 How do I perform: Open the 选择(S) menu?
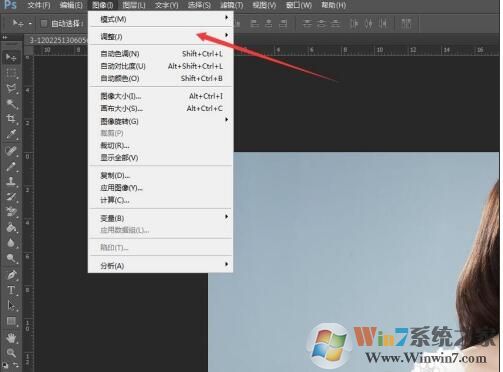[x=199, y=5]
